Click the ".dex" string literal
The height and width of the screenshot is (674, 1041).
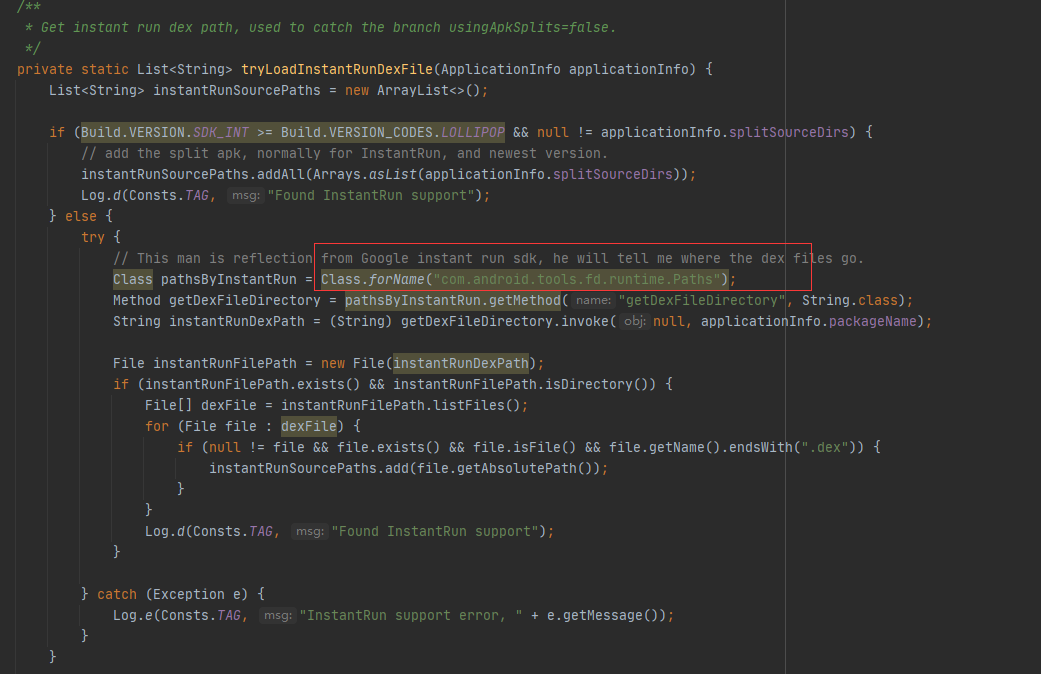[x=825, y=447]
